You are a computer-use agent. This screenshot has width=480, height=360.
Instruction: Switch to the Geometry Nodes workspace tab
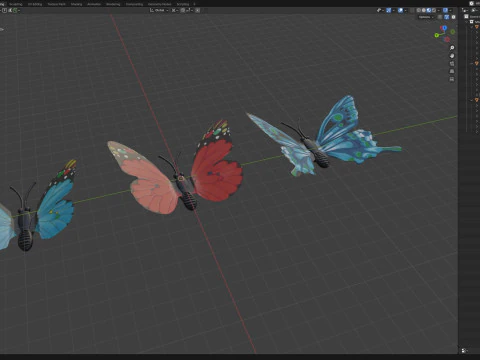point(159,4)
